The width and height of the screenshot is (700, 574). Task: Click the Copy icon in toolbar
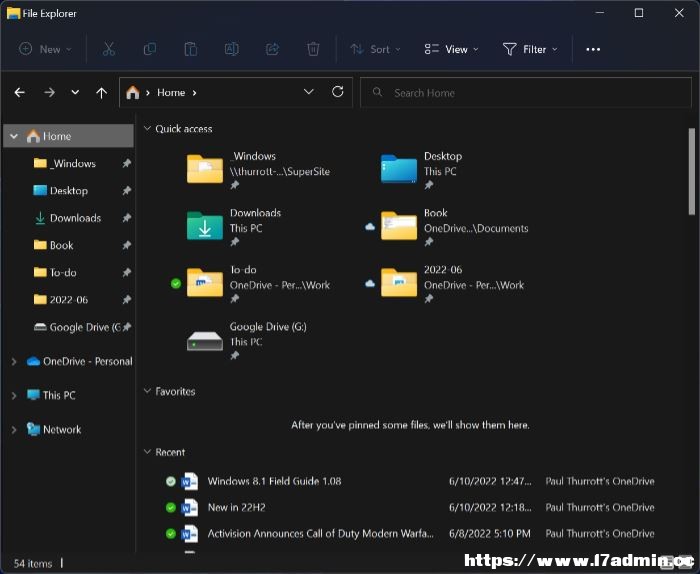[x=150, y=49]
